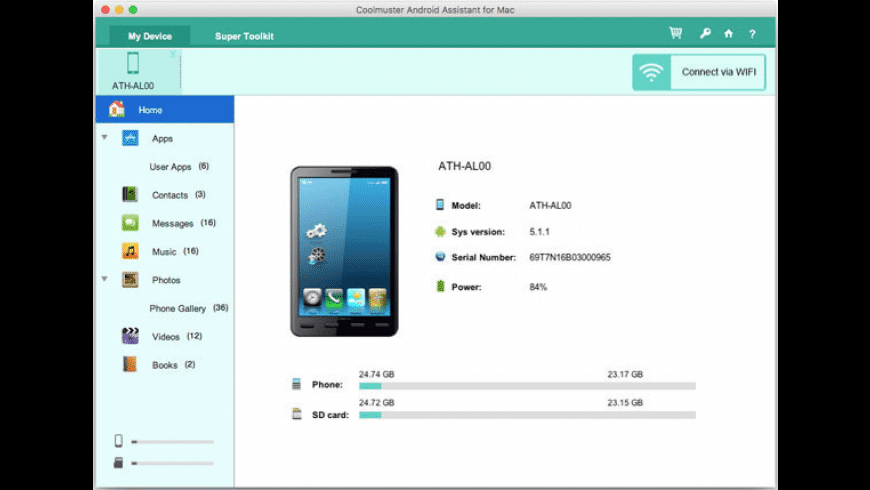Click the Photos picture icon

coord(130,279)
